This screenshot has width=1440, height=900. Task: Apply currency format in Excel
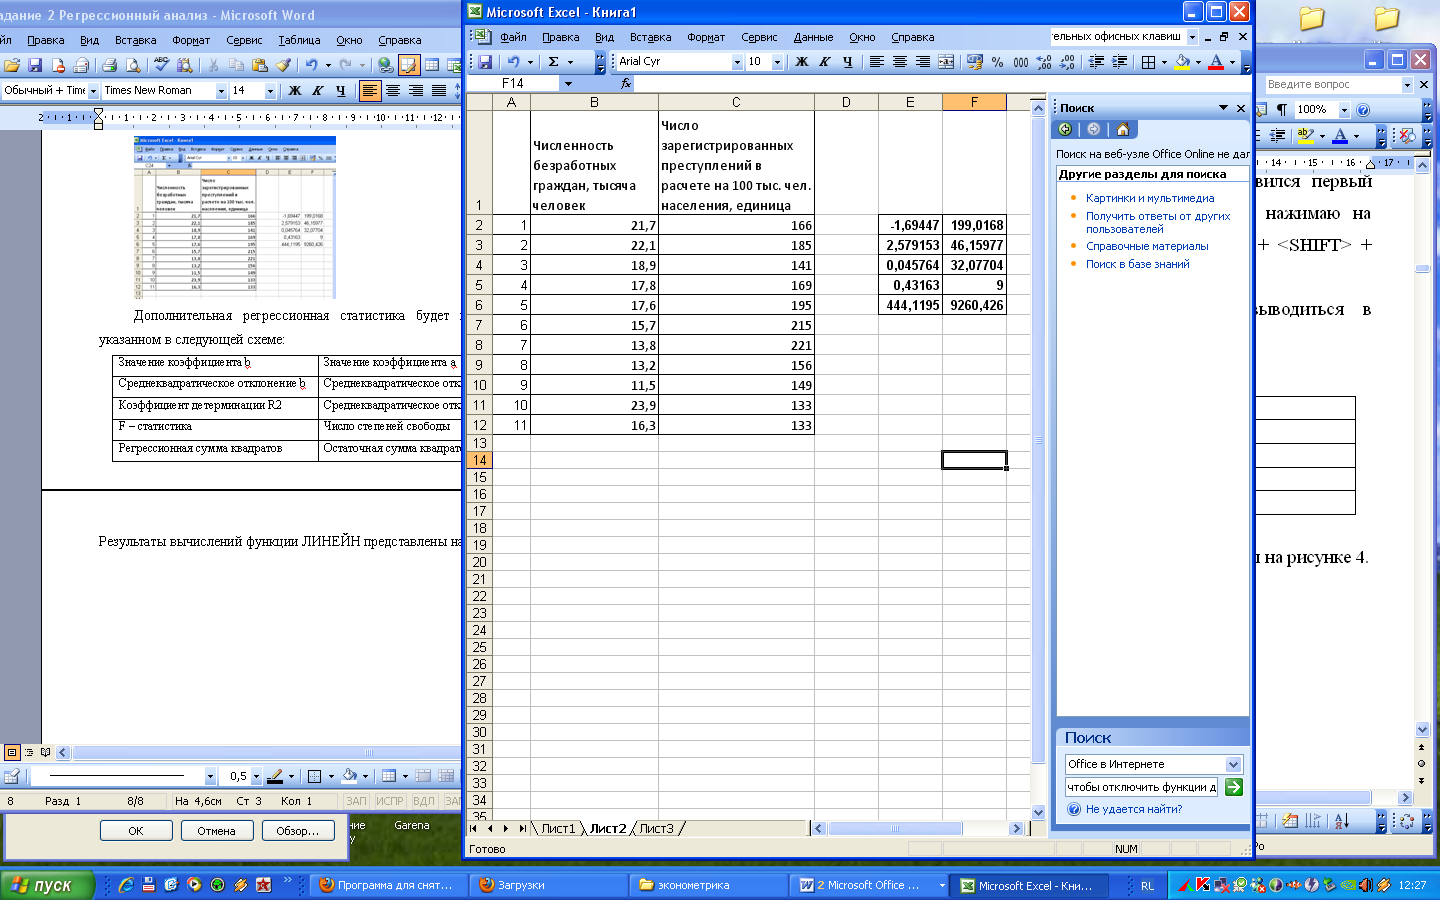(975, 62)
